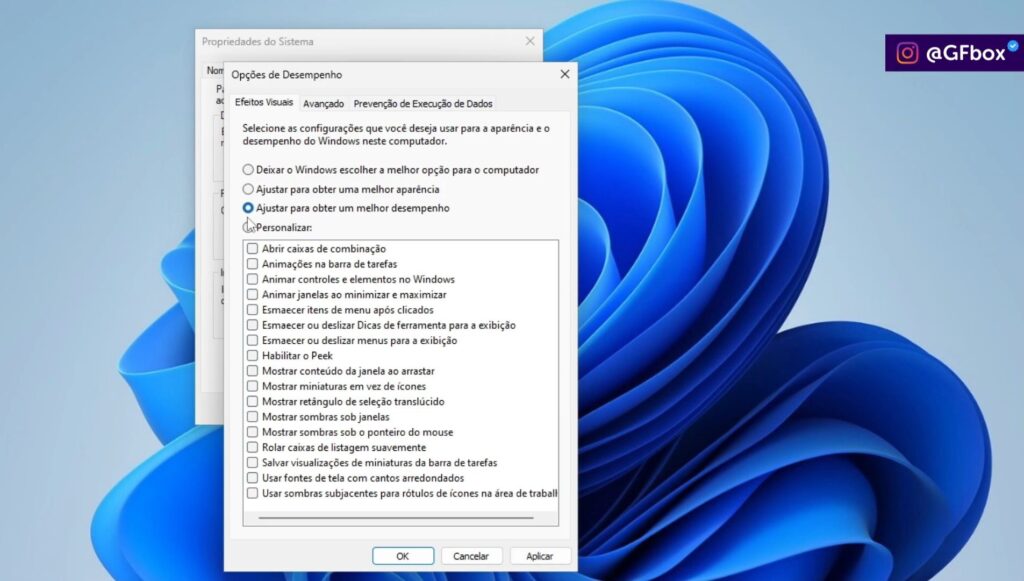Check 'Esmaecer itens de menu após clicados'
This screenshot has height=581, width=1024.
click(252, 309)
